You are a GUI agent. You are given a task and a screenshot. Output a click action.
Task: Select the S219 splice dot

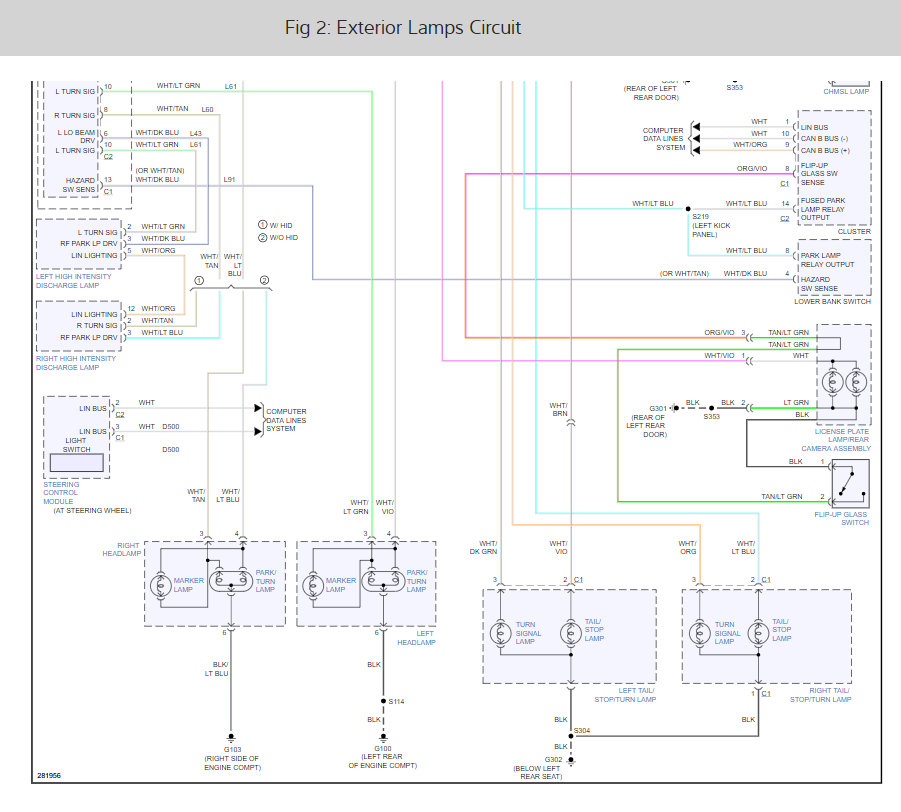[688, 209]
